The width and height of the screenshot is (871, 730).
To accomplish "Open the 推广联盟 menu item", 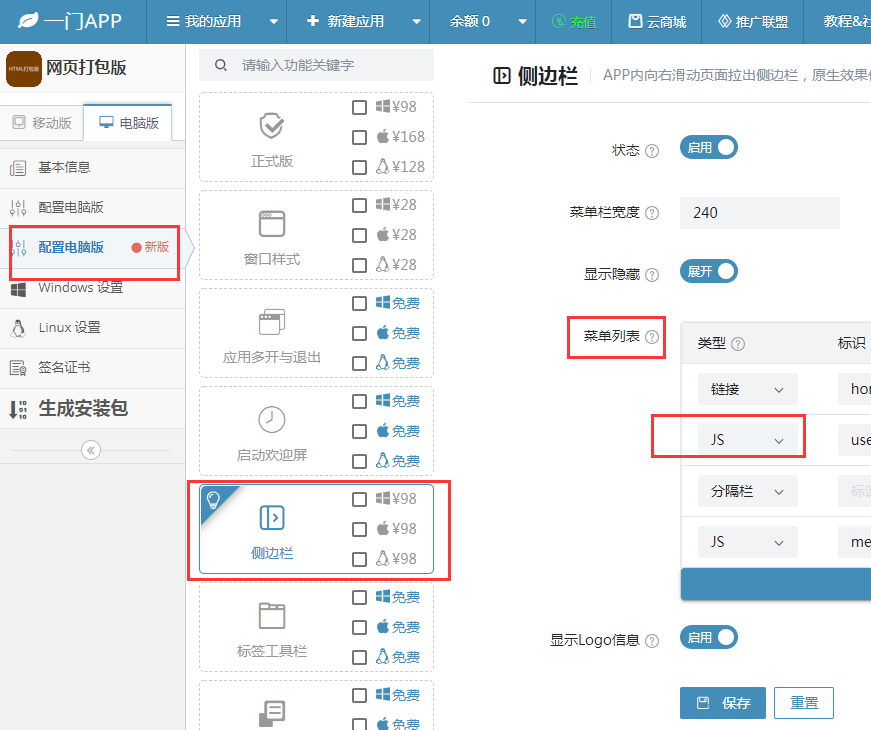I will [753, 22].
